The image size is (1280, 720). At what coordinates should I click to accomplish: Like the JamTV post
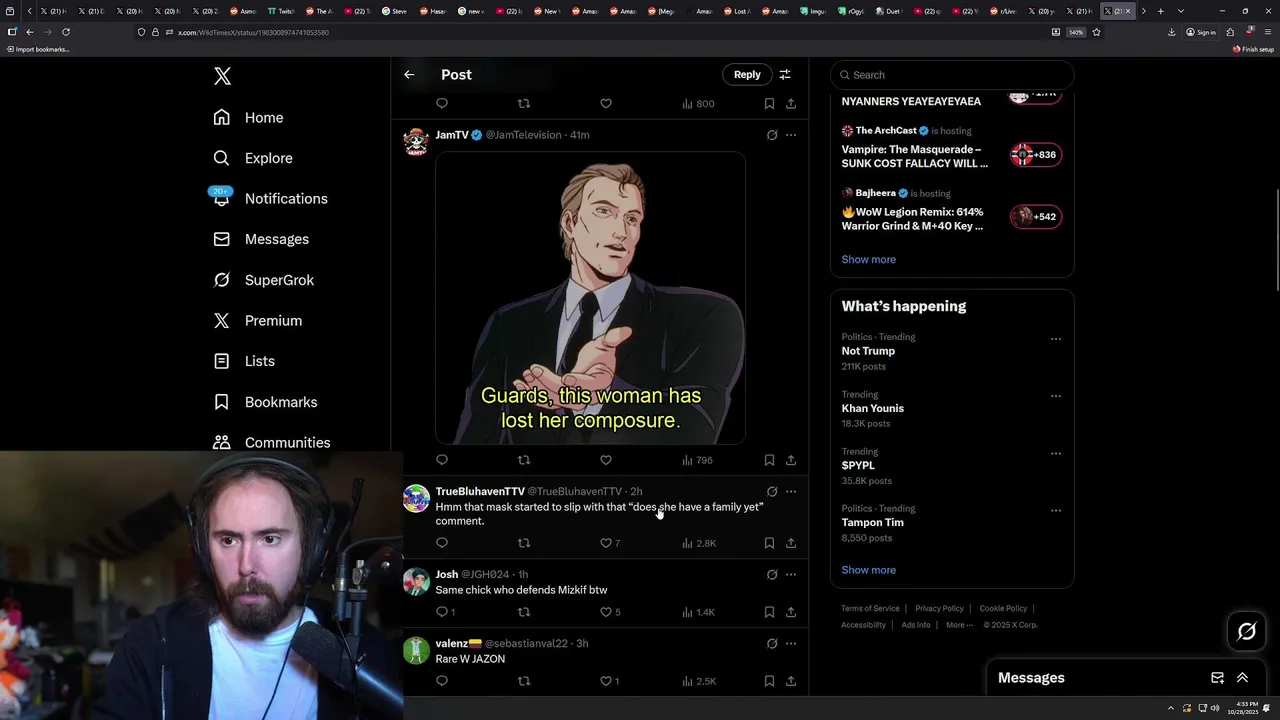(606, 460)
